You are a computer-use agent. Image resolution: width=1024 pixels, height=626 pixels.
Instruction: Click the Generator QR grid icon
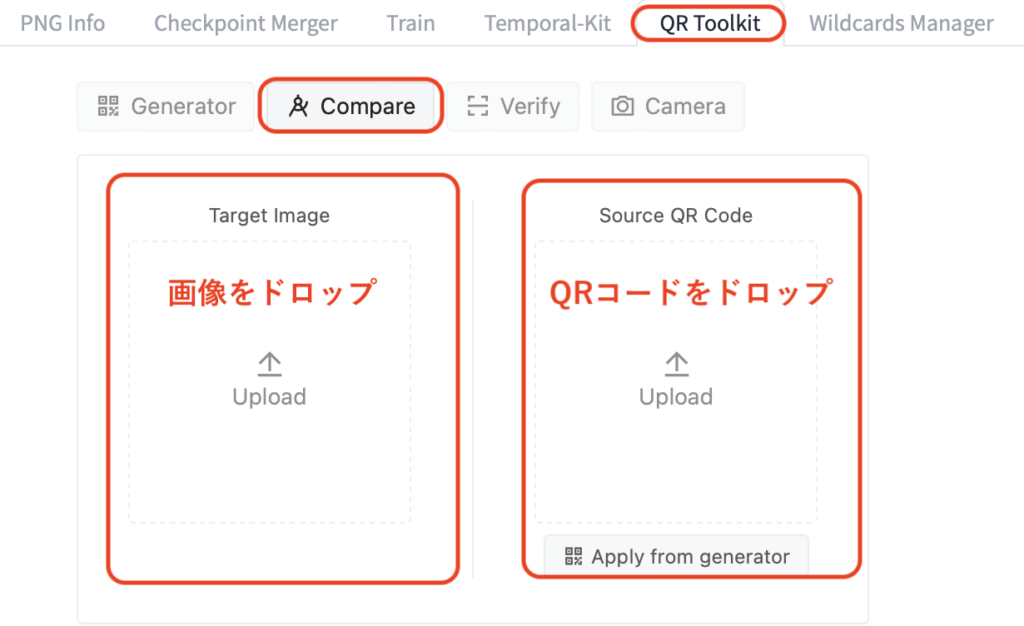[x=108, y=106]
